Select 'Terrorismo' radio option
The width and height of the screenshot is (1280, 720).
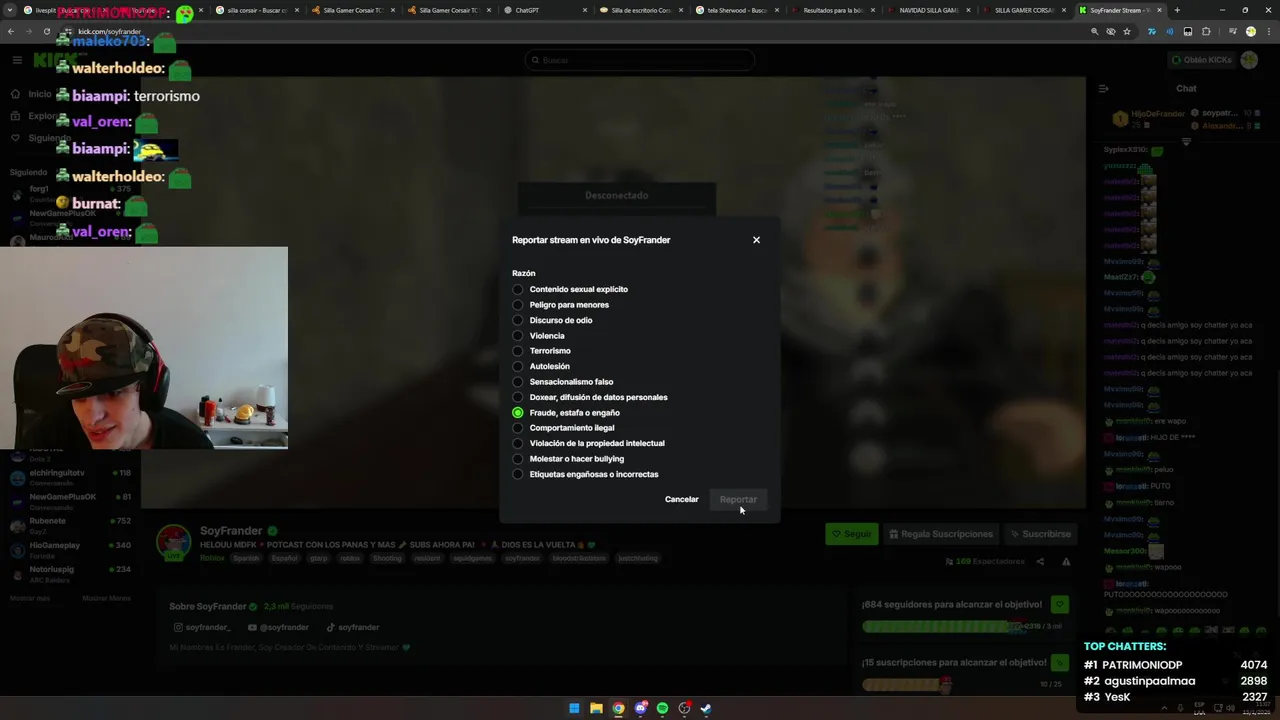543,351
